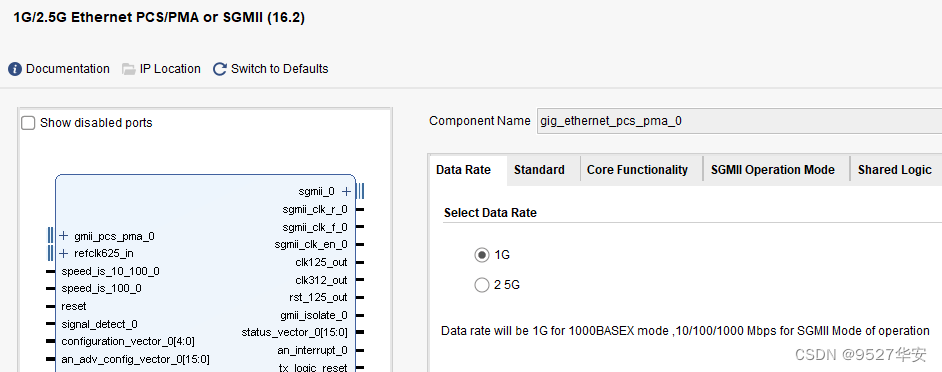Select the Data Rate tab

click(x=463, y=170)
